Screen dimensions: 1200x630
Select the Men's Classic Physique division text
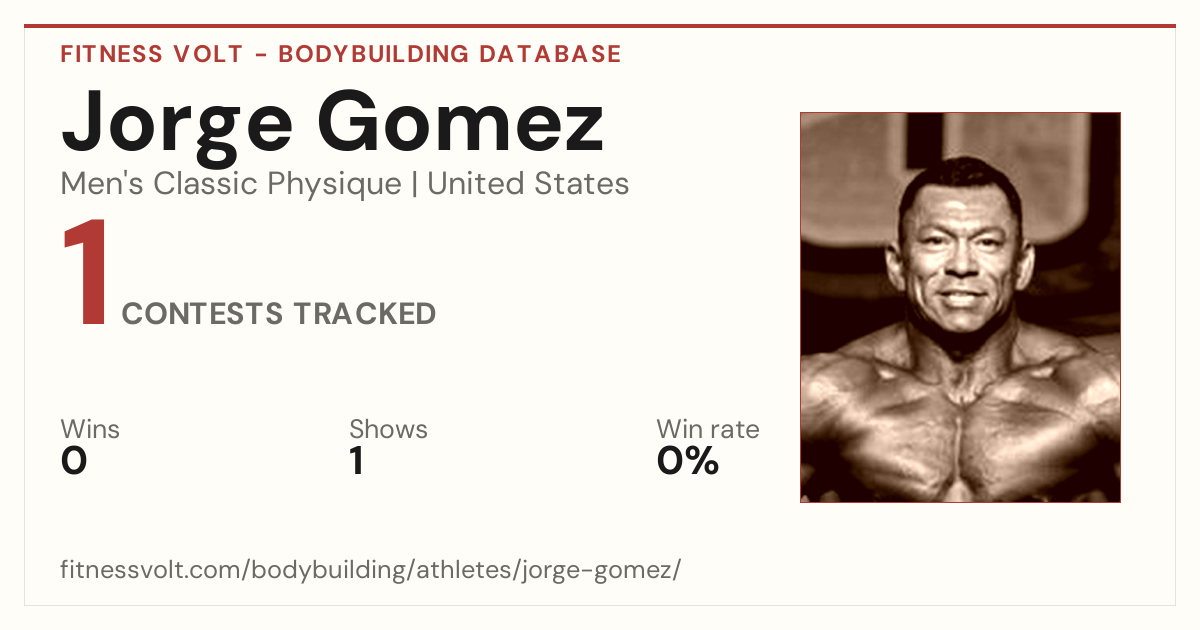232,185
